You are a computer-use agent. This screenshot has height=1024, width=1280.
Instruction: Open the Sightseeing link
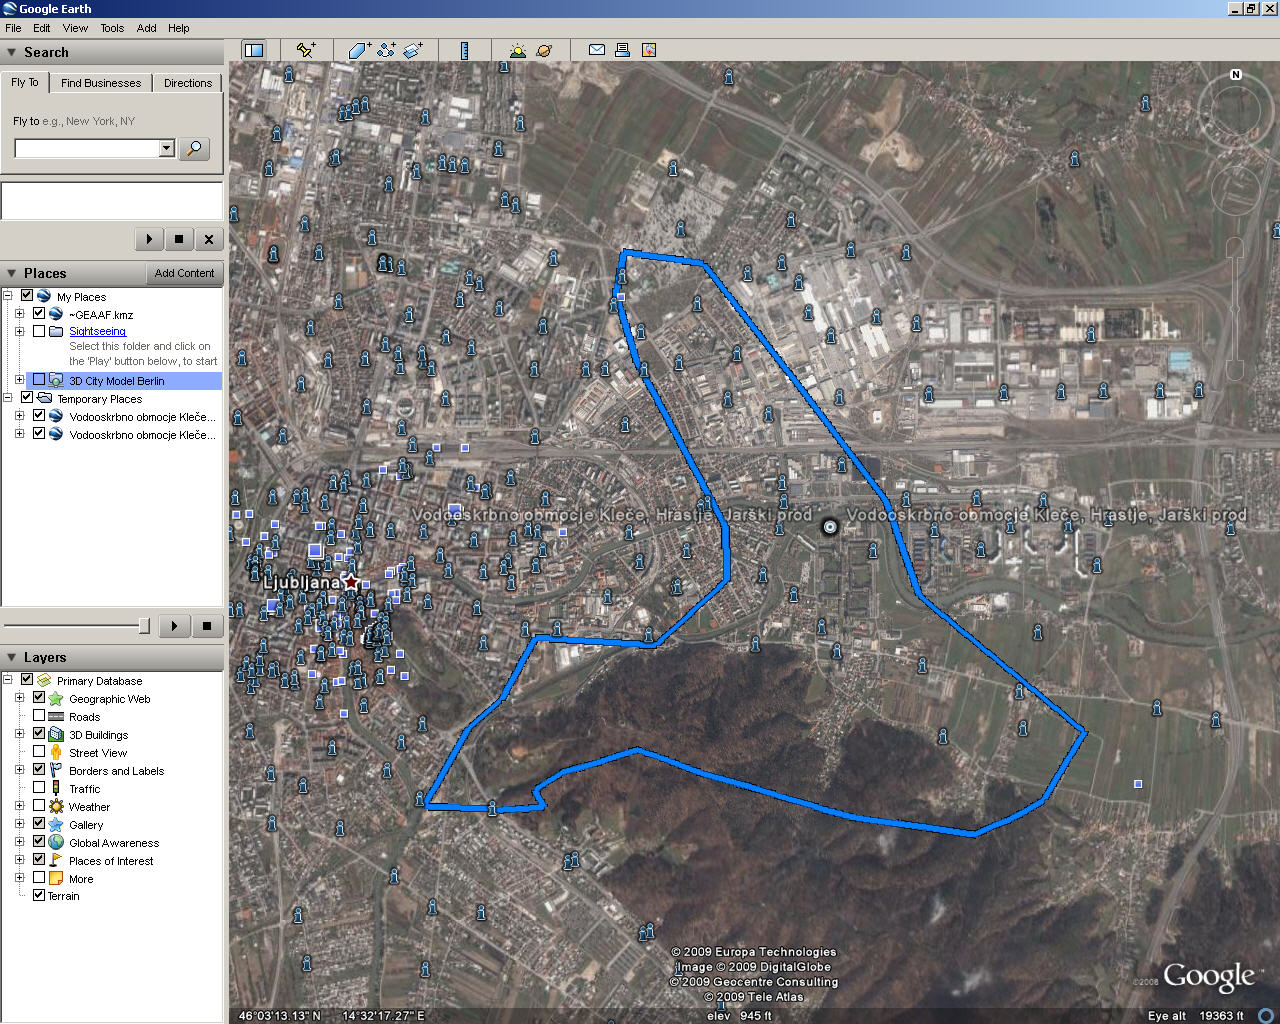(x=97, y=331)
